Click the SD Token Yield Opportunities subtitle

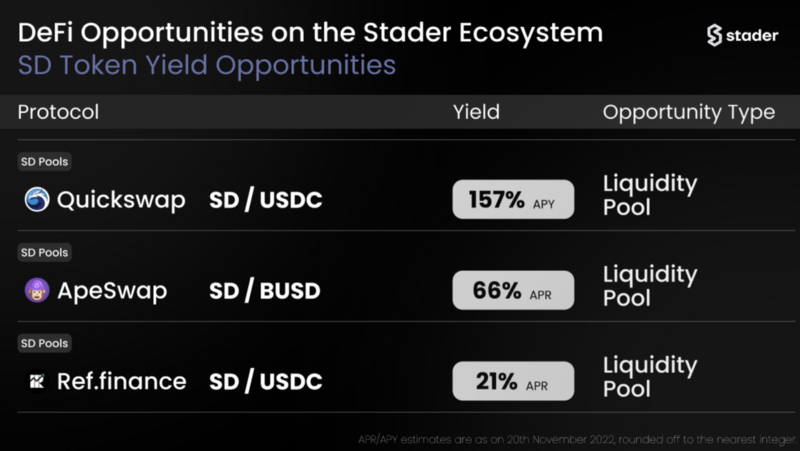click(207, 66)
